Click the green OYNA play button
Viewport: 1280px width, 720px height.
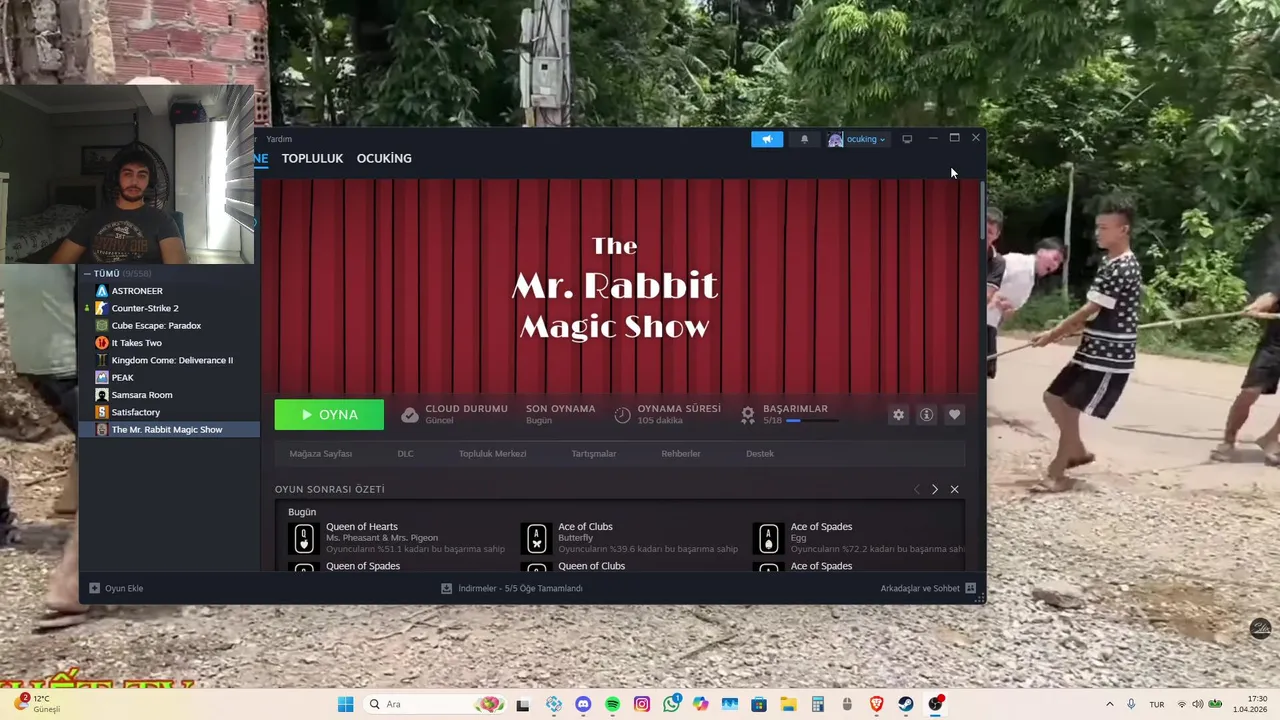[x=329, y=415]
